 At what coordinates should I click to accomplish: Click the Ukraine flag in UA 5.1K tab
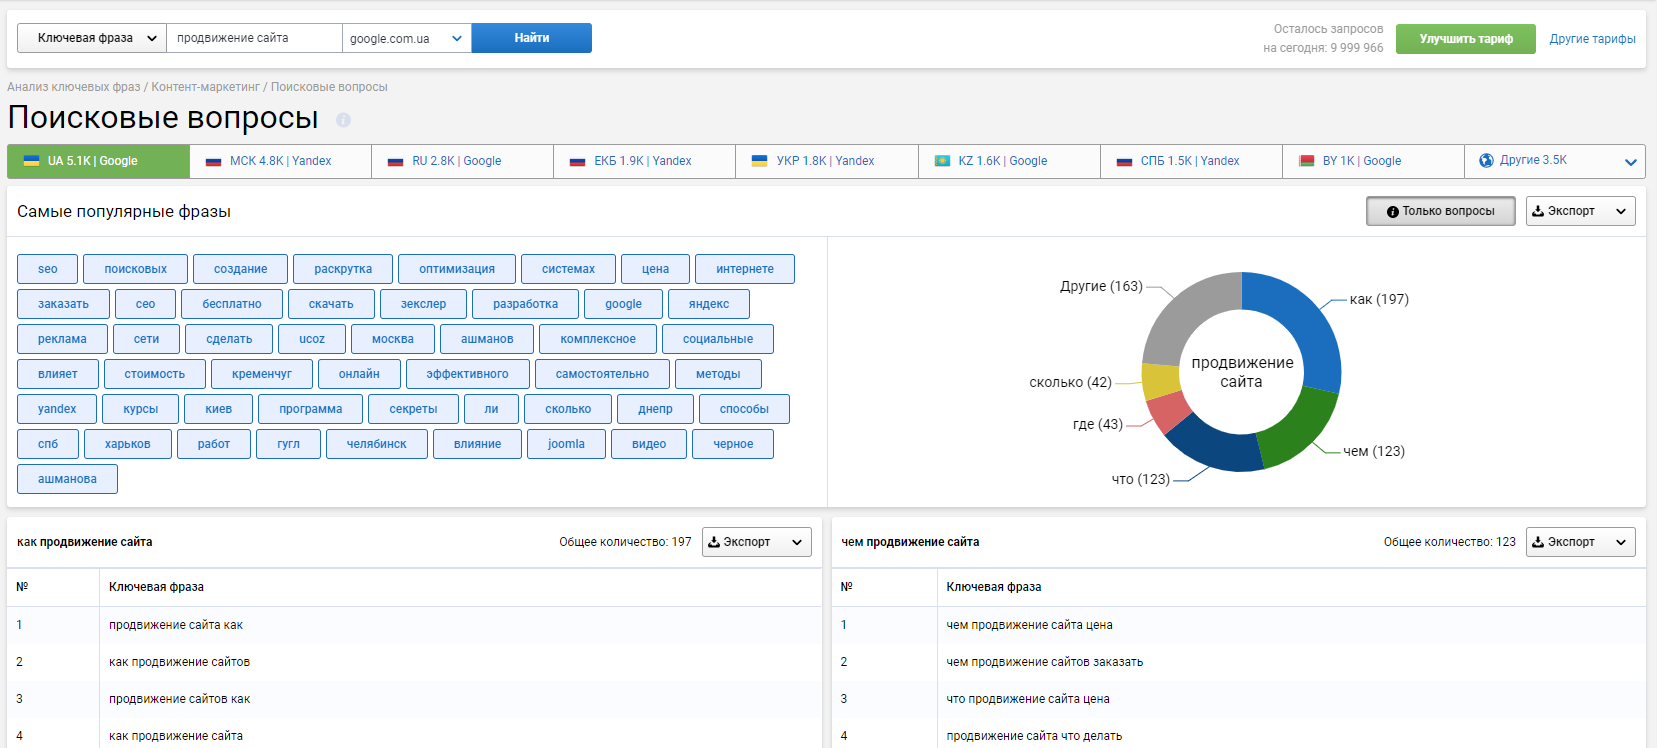pyautogui.click(x=31, y=160)
